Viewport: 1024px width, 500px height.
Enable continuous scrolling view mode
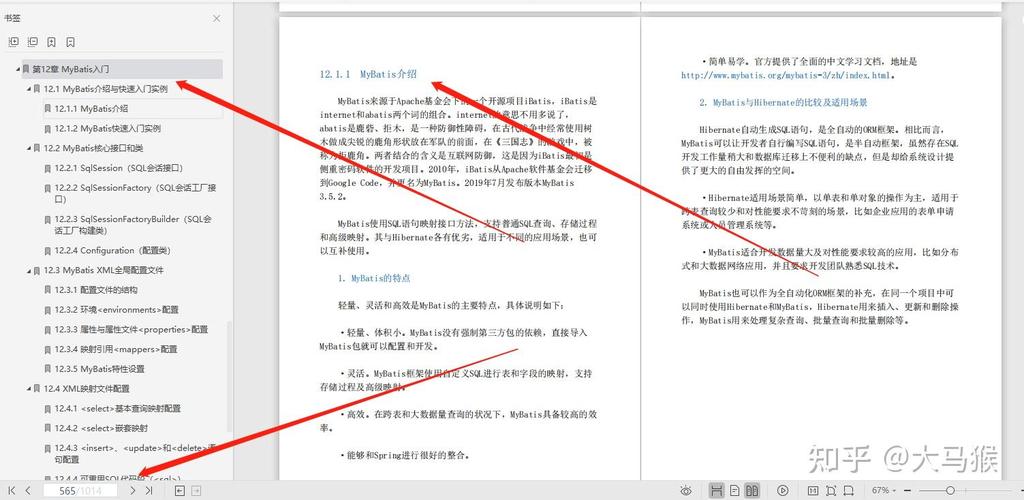point(717,490)
